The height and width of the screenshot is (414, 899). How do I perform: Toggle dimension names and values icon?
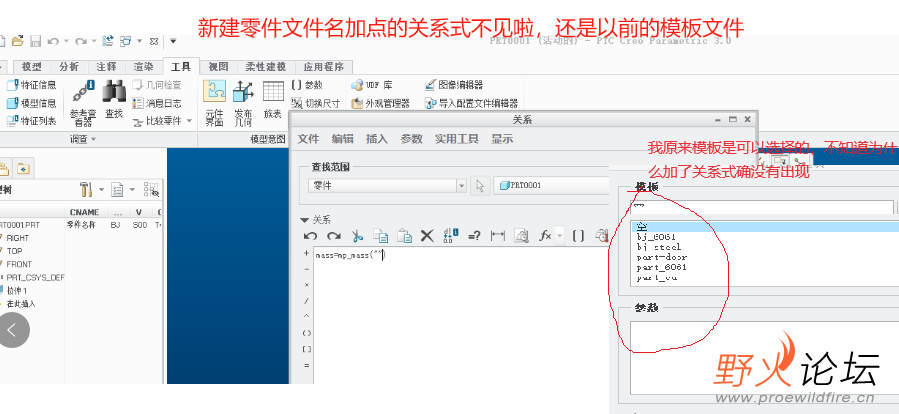click(451, 236)
